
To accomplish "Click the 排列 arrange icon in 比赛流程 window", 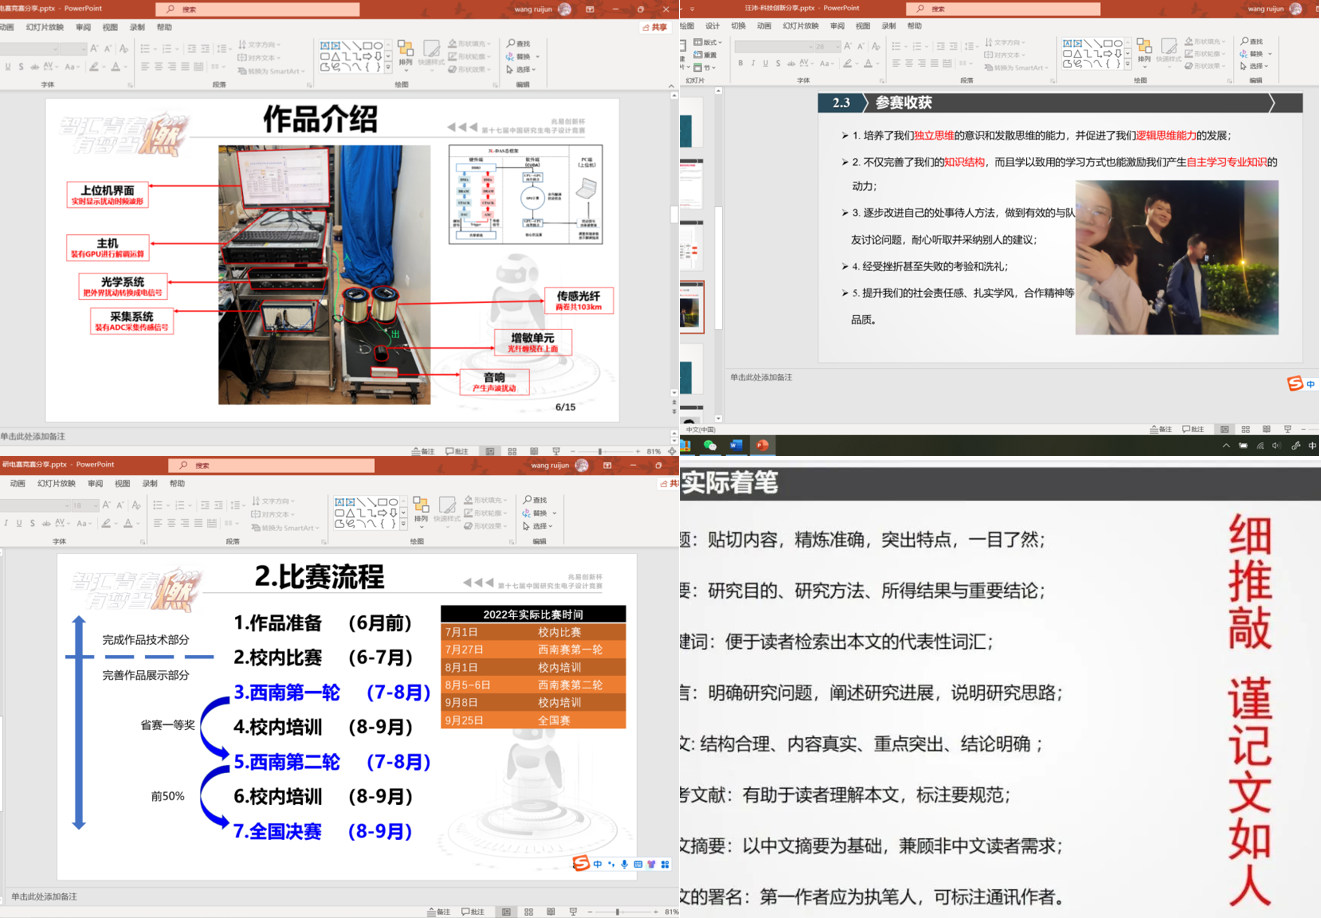I will tap(421, 509).
